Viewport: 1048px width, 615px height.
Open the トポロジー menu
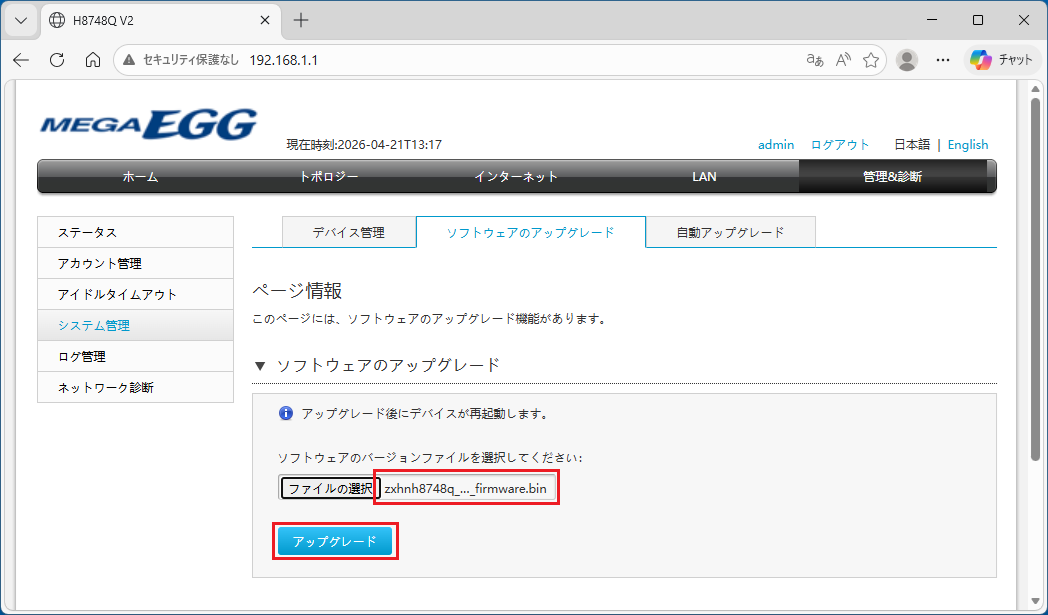[328, 176]
